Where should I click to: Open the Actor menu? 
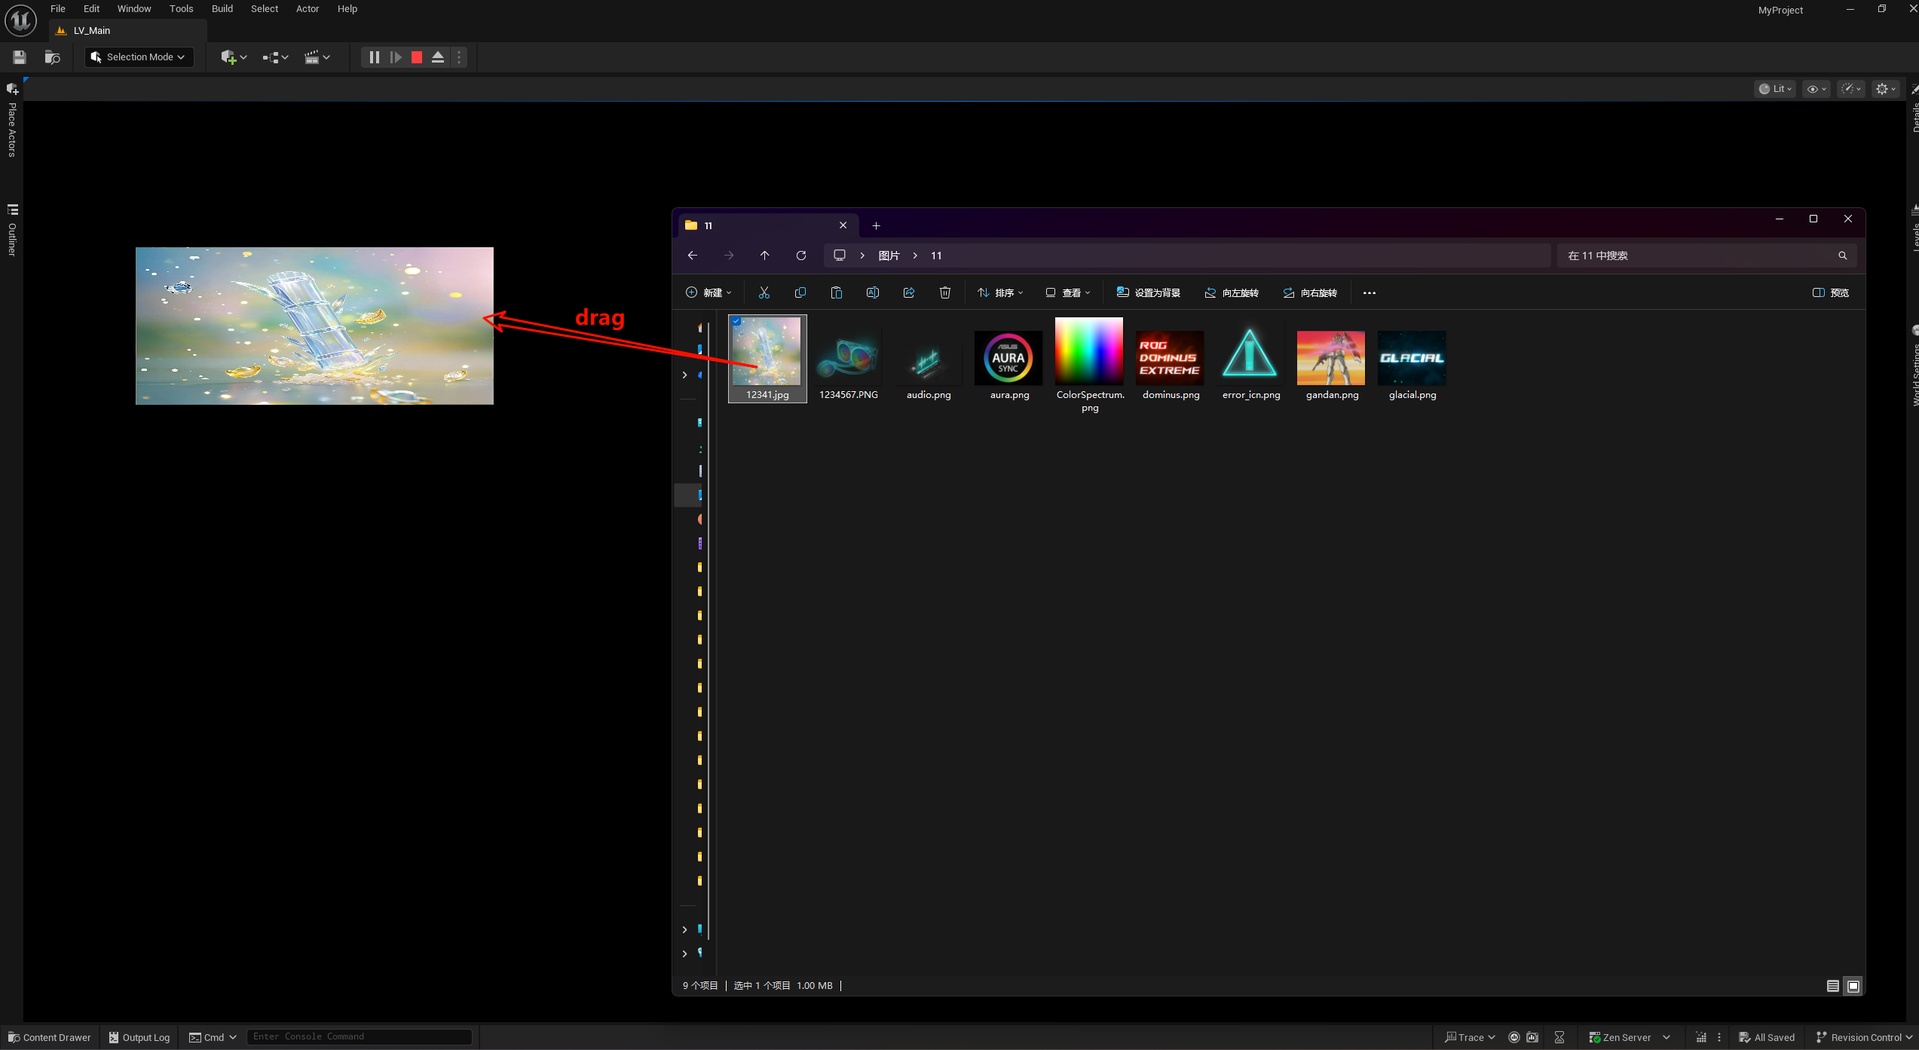coord(307,9)
